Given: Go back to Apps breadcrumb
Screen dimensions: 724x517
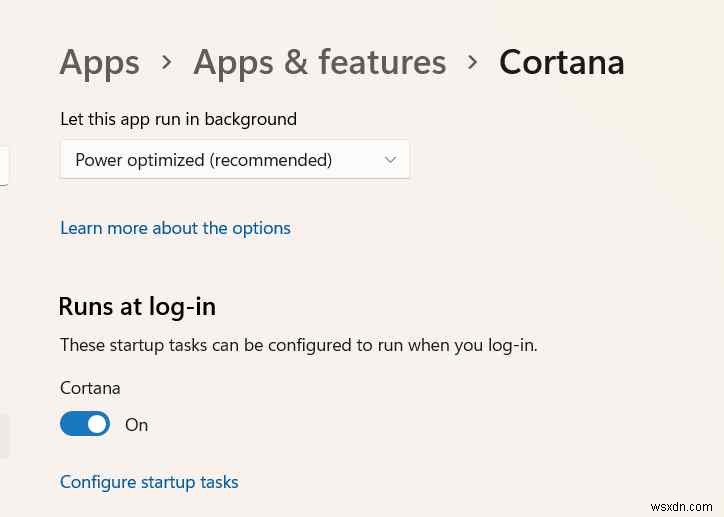Looking at the screenshot, I should pyautogui.click(x=99, y=63).
